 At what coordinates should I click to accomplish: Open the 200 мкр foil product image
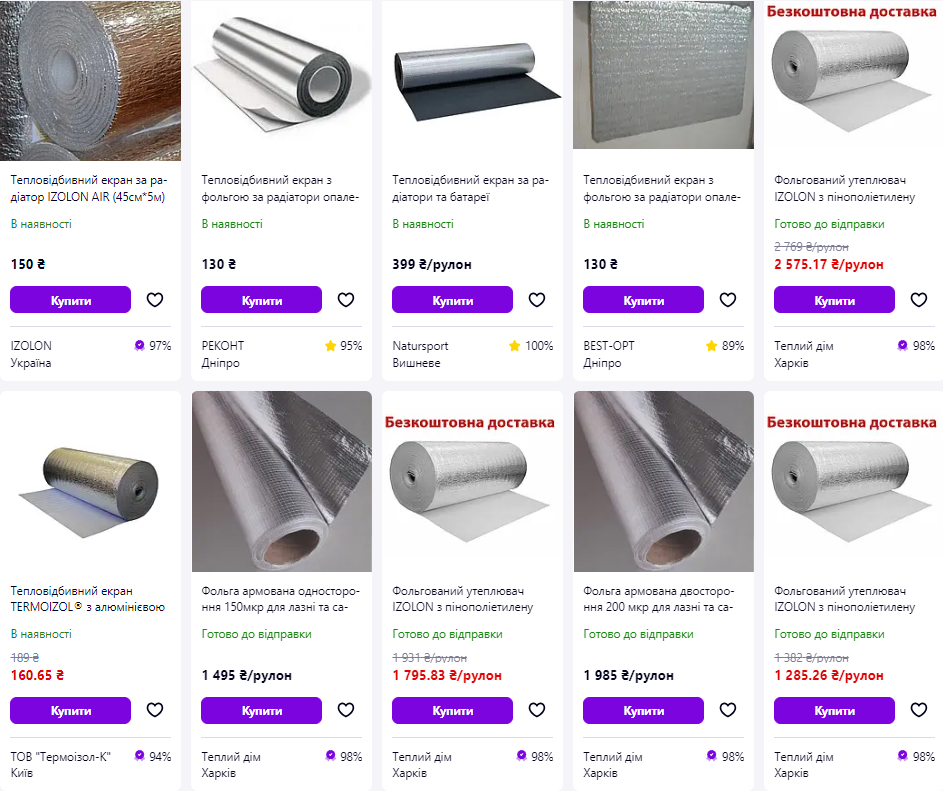click(x=663, y=481)
